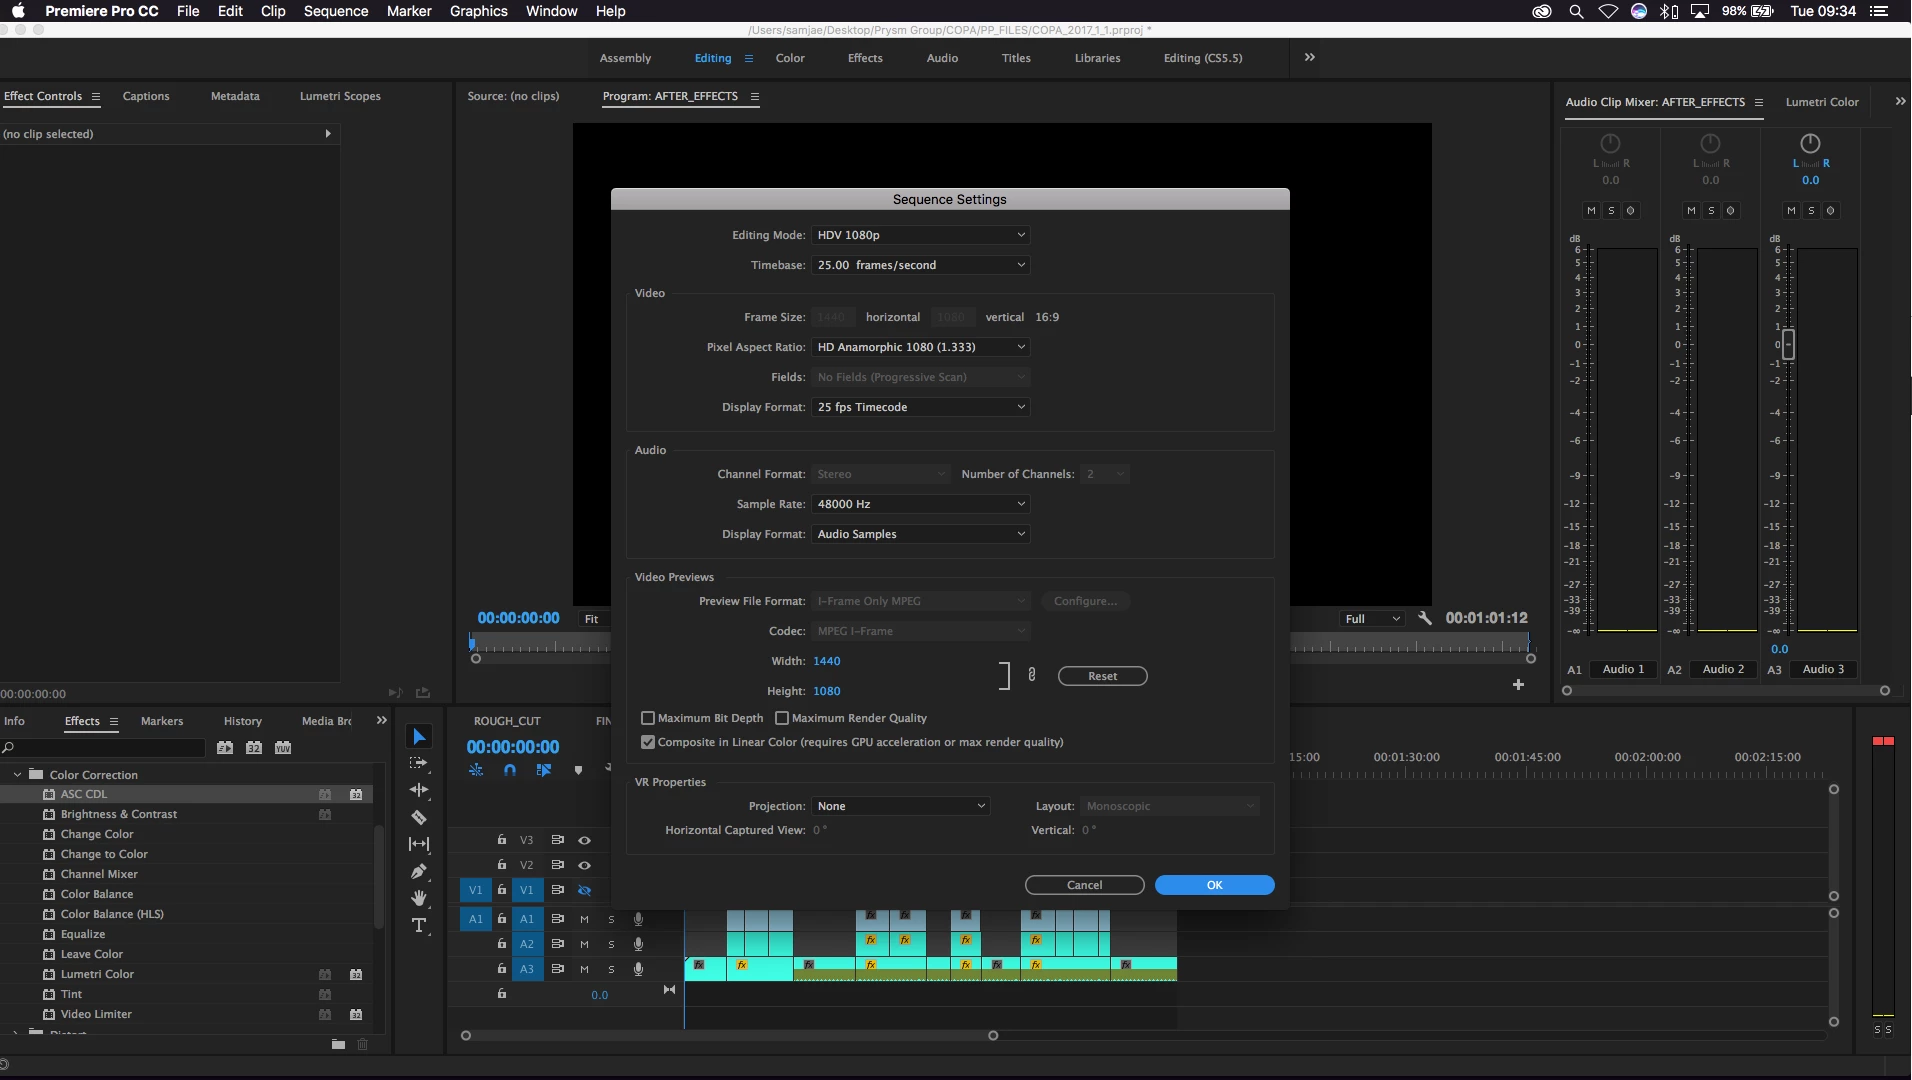Filter effects by YUV icon
Image resolution: width=1912 pixels, height=1080 pixels.
tap(283, 748)
